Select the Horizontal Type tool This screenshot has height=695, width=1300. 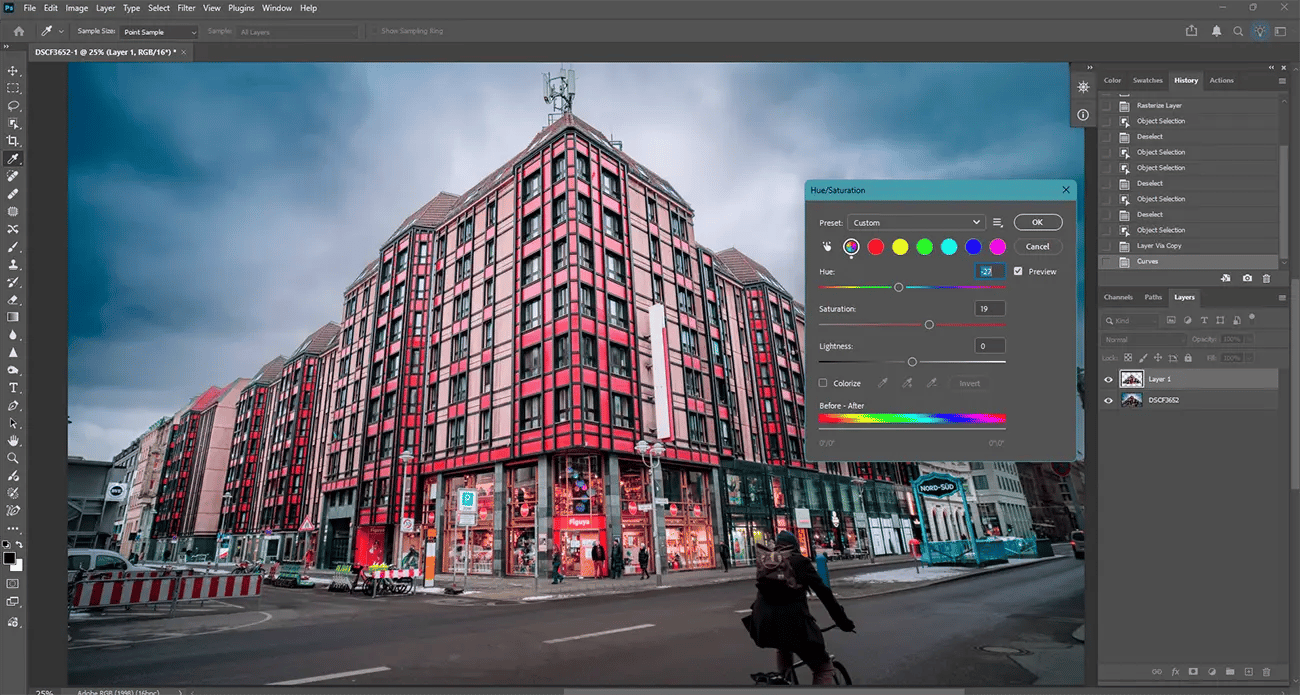(x=13, y=388)
